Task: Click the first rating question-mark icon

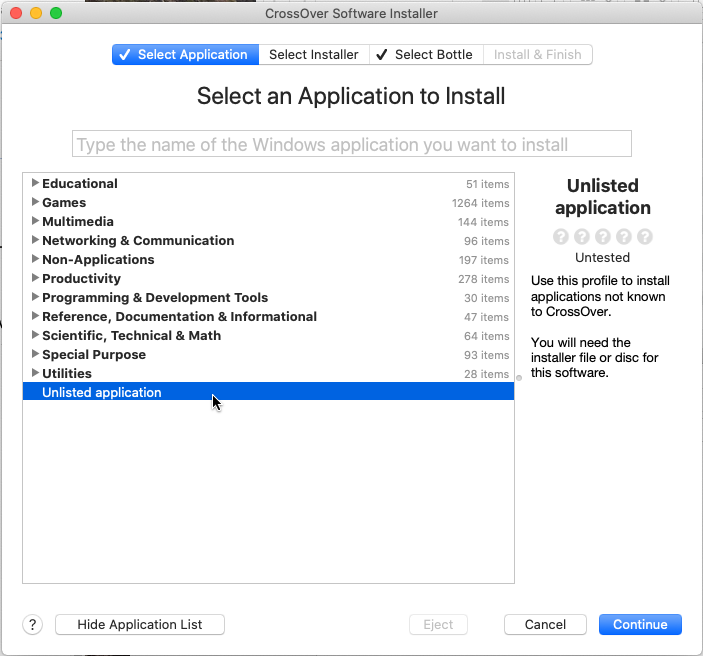Action: [x=560, y=236]
